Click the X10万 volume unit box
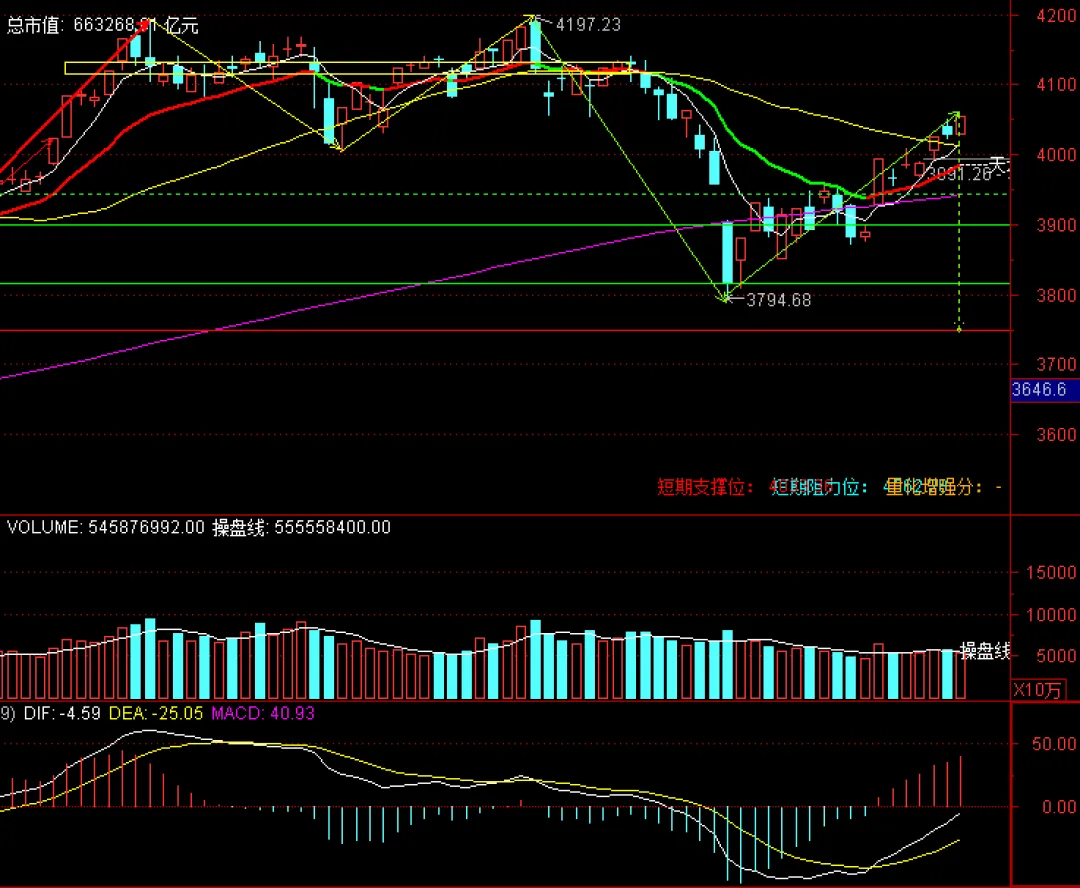This screenshot has height=888, width=1080. tap(1037, 690)
